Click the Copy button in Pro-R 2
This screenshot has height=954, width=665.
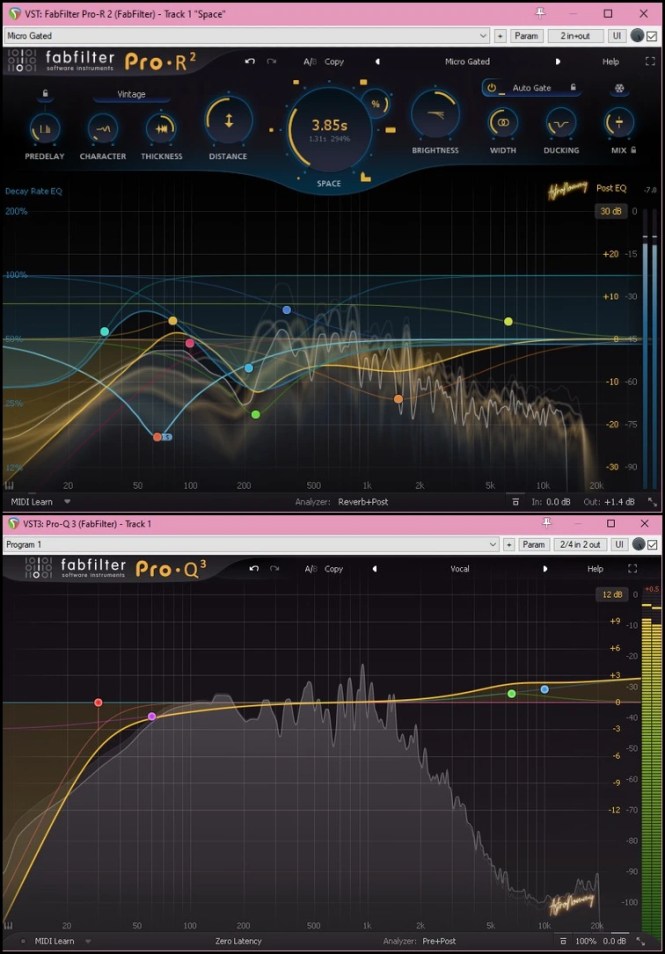[334, 62]
